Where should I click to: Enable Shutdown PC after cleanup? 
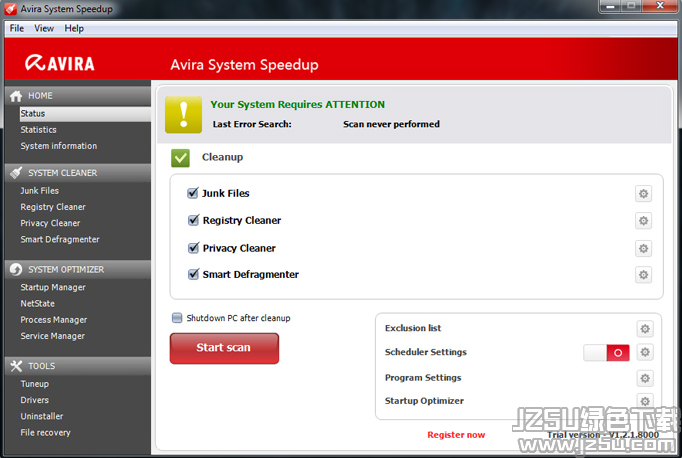177,318
